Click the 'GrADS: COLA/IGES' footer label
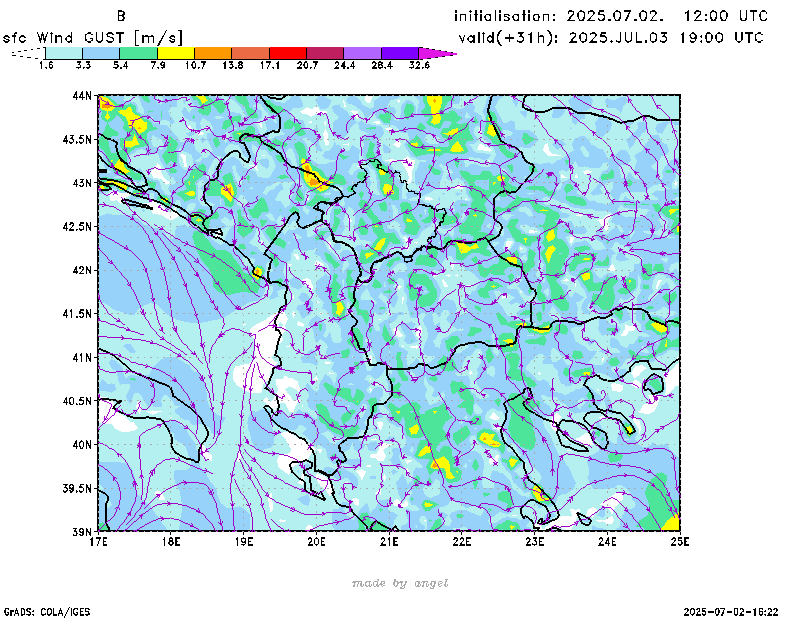Viewport: 800px width, 618px height. (37, 610)
